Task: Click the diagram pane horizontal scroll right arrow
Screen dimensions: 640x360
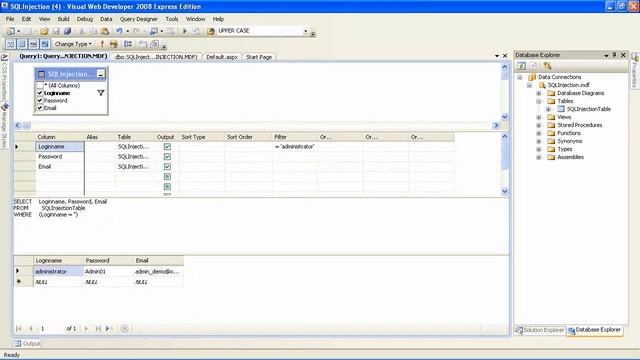Action: pos(496,125)
